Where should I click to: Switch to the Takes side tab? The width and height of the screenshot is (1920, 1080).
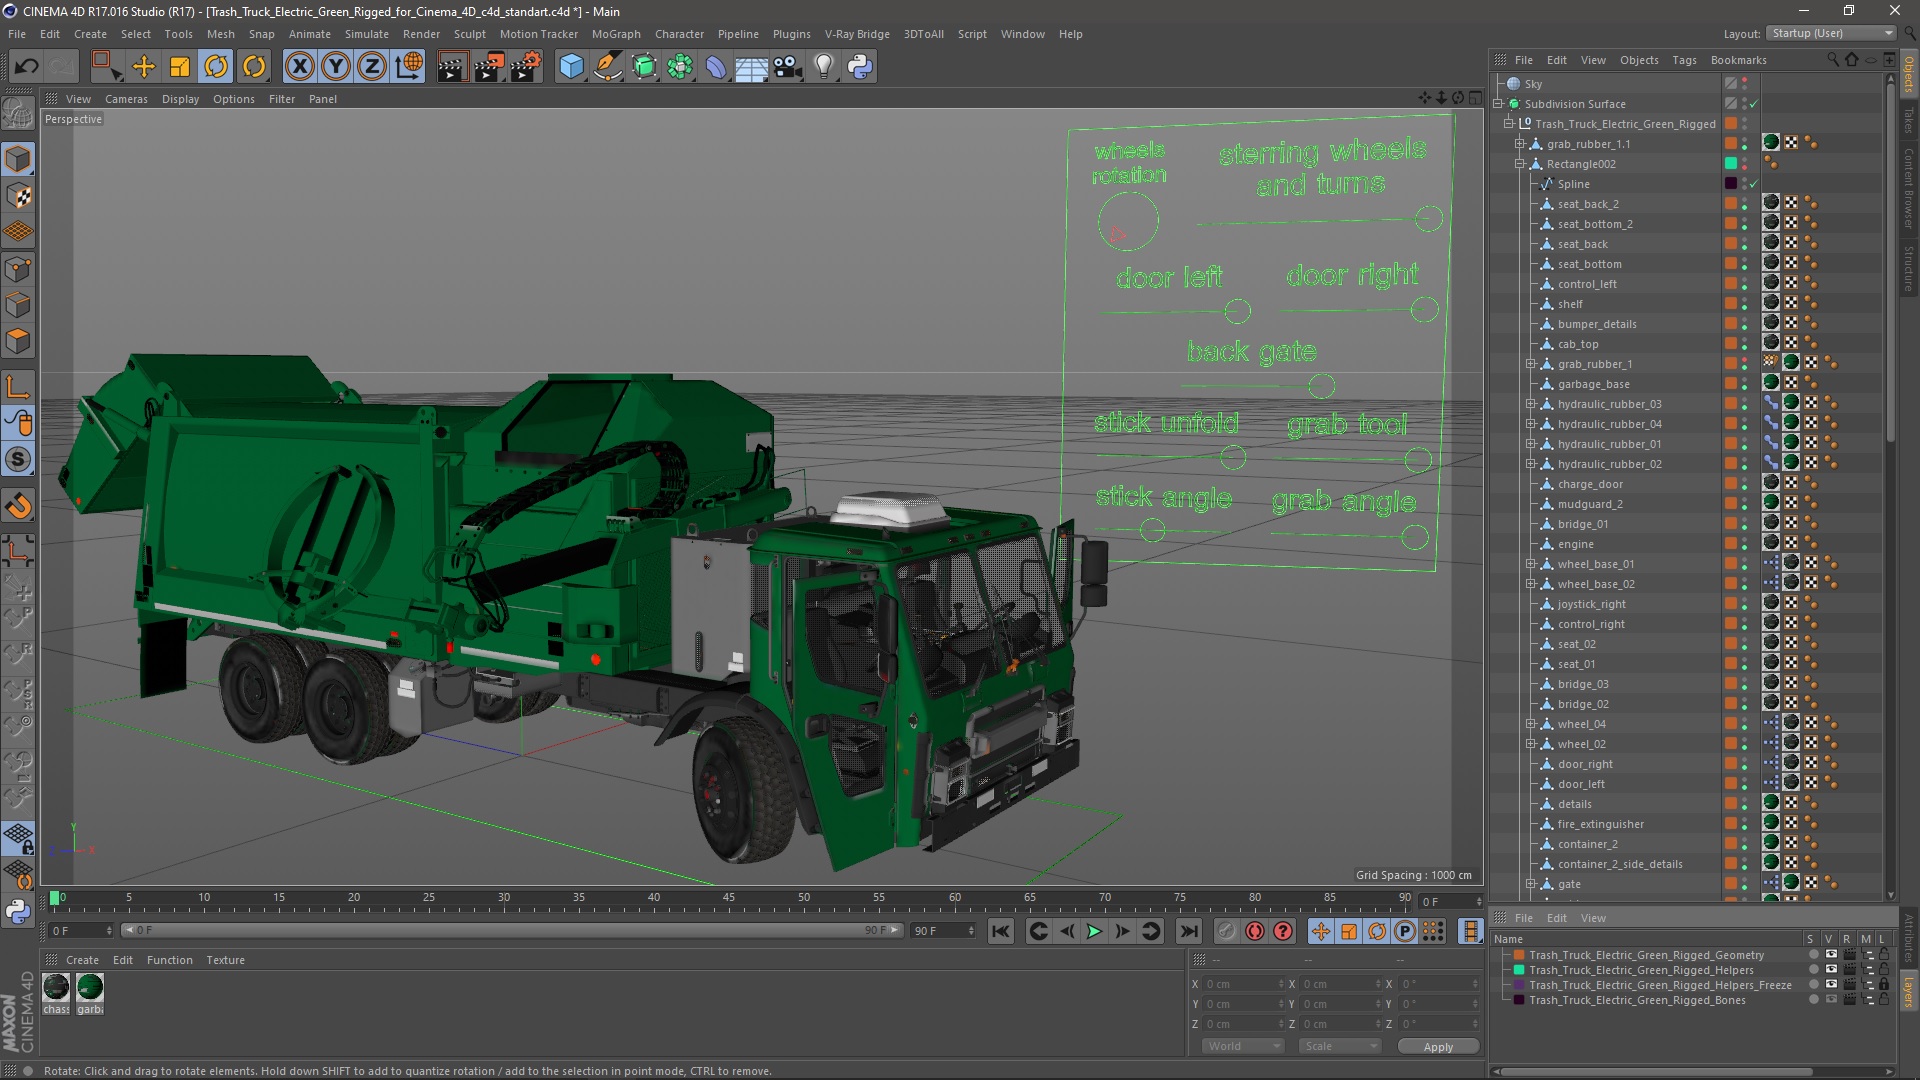1909,121
